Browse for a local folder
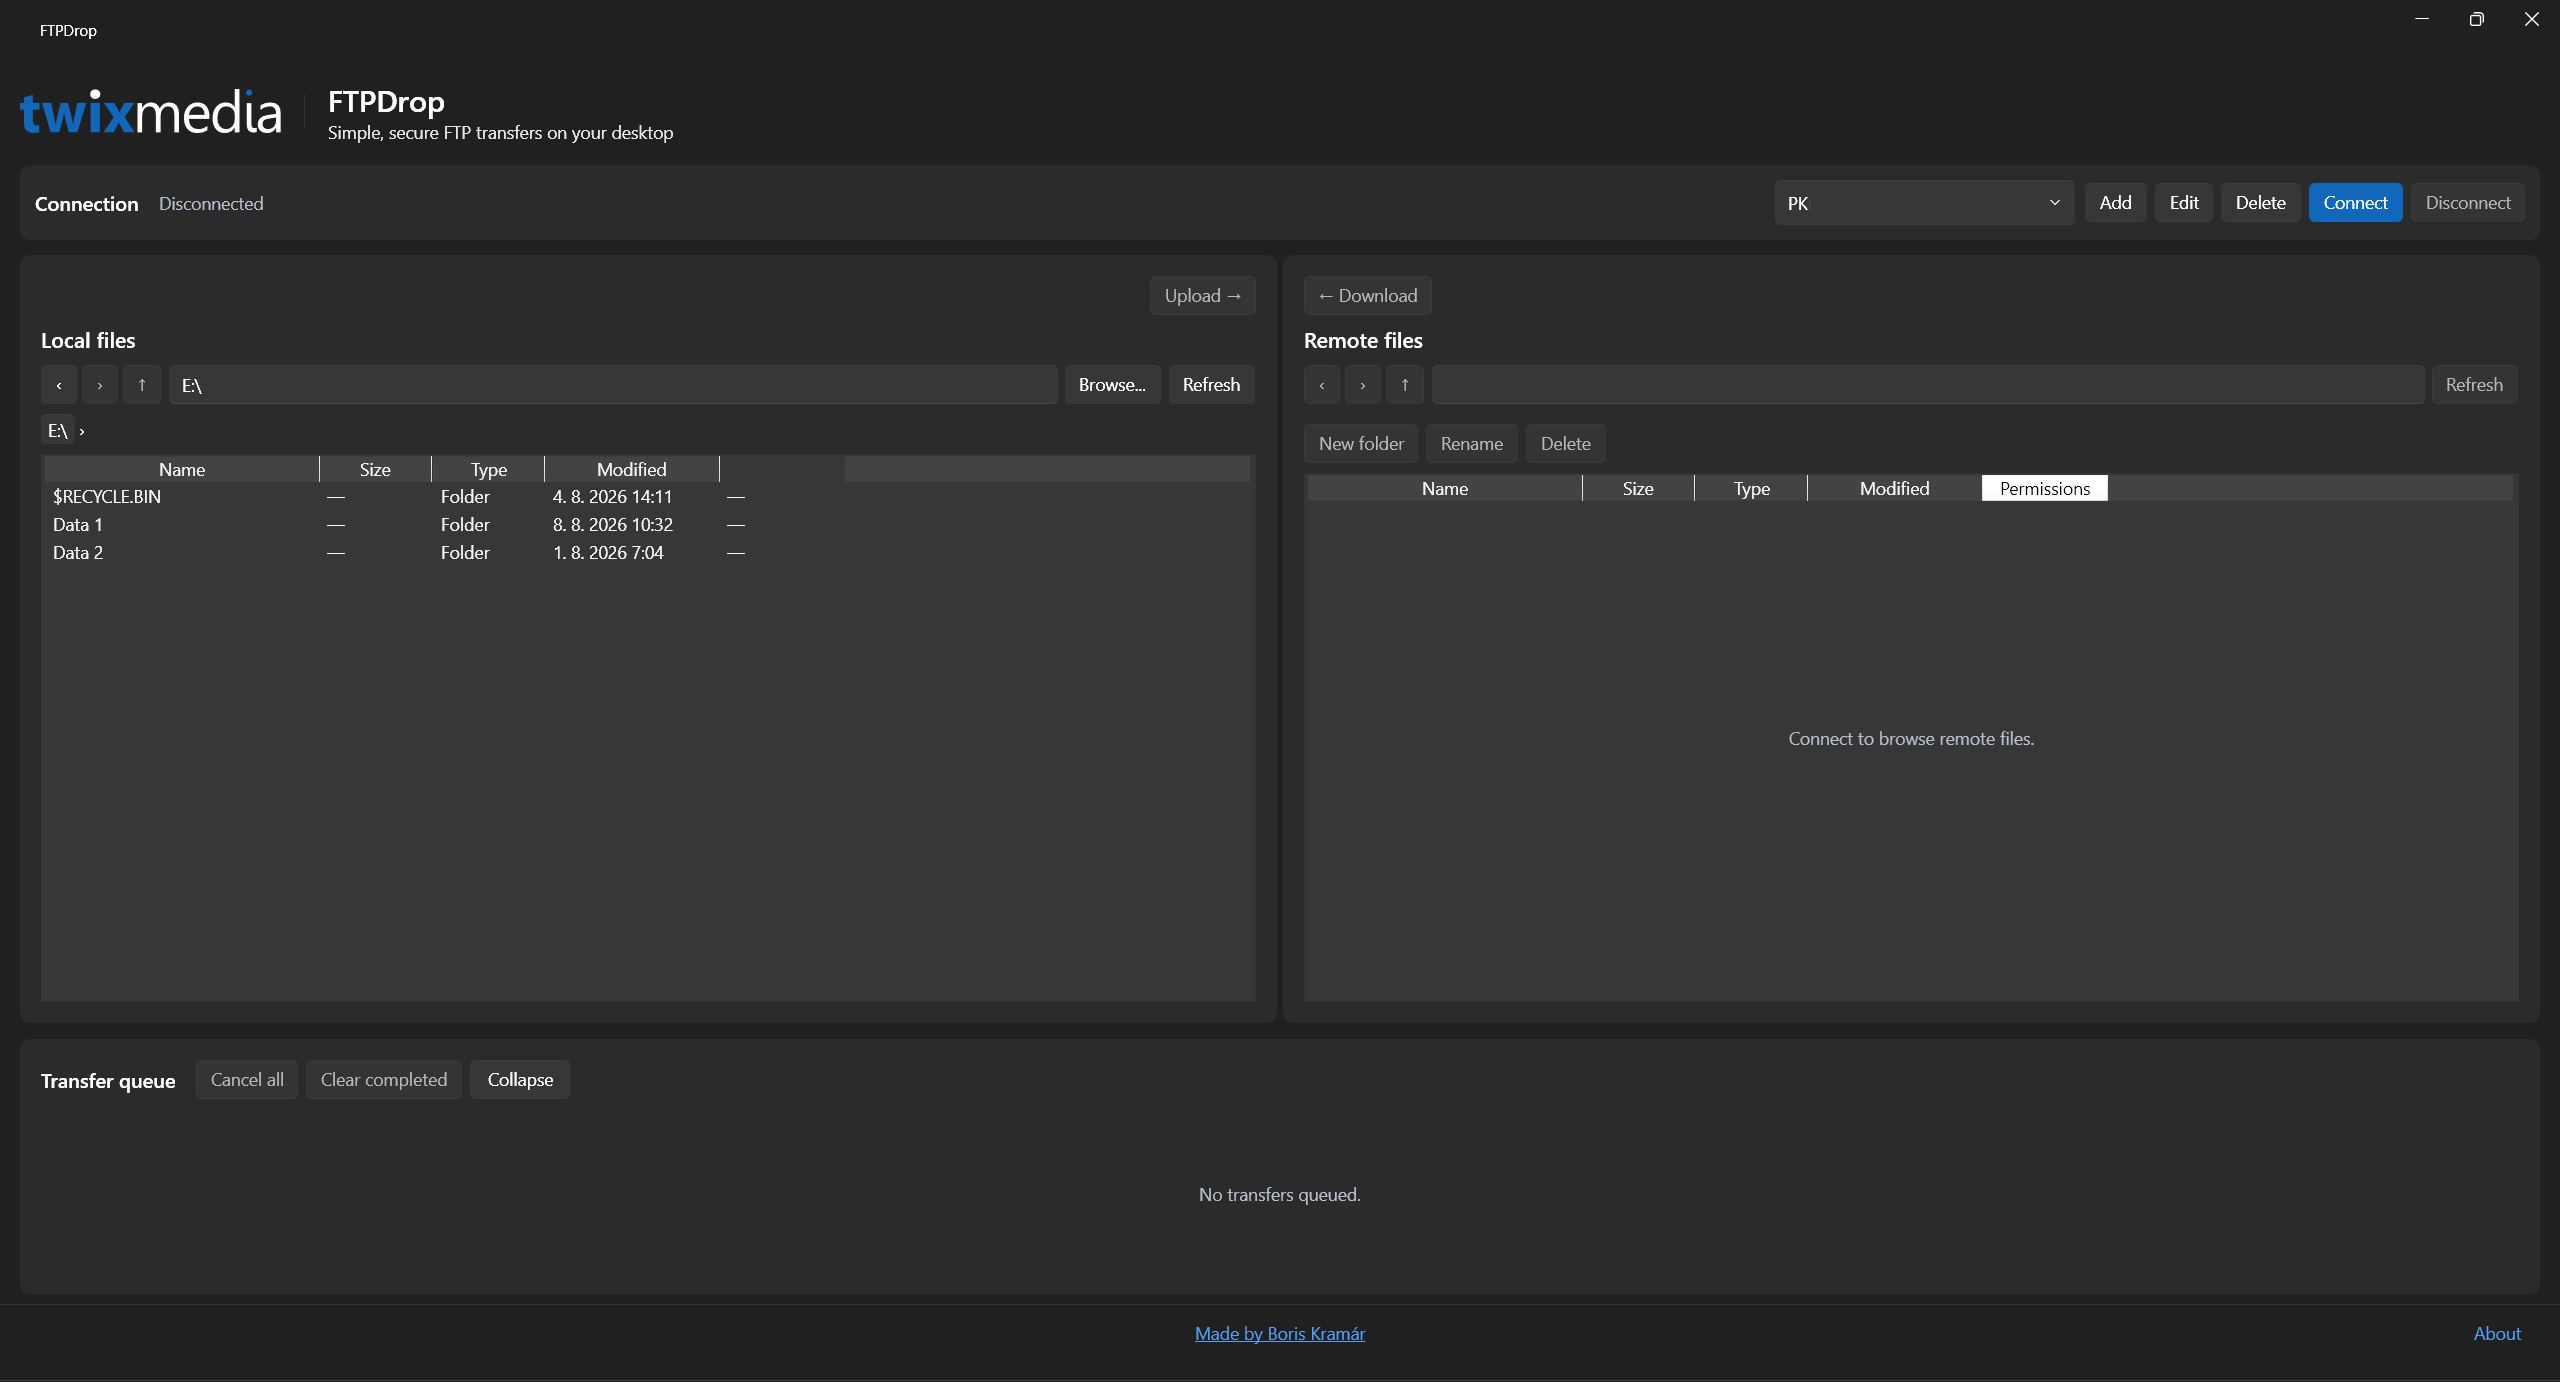Viewport: 2560px width, 1382px height. (1112, 385)
